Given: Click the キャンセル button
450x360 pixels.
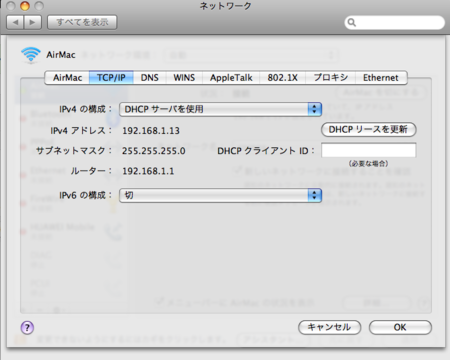Looking at the screenshot, I should [329, 327].
